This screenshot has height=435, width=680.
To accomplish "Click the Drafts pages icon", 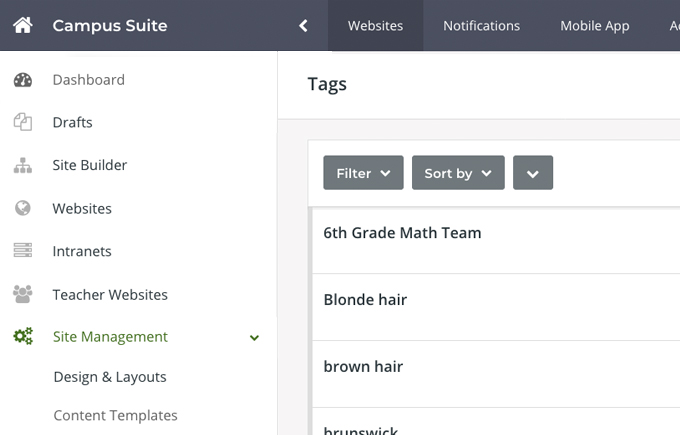I will pyautogui.click(x=23, y=123).
